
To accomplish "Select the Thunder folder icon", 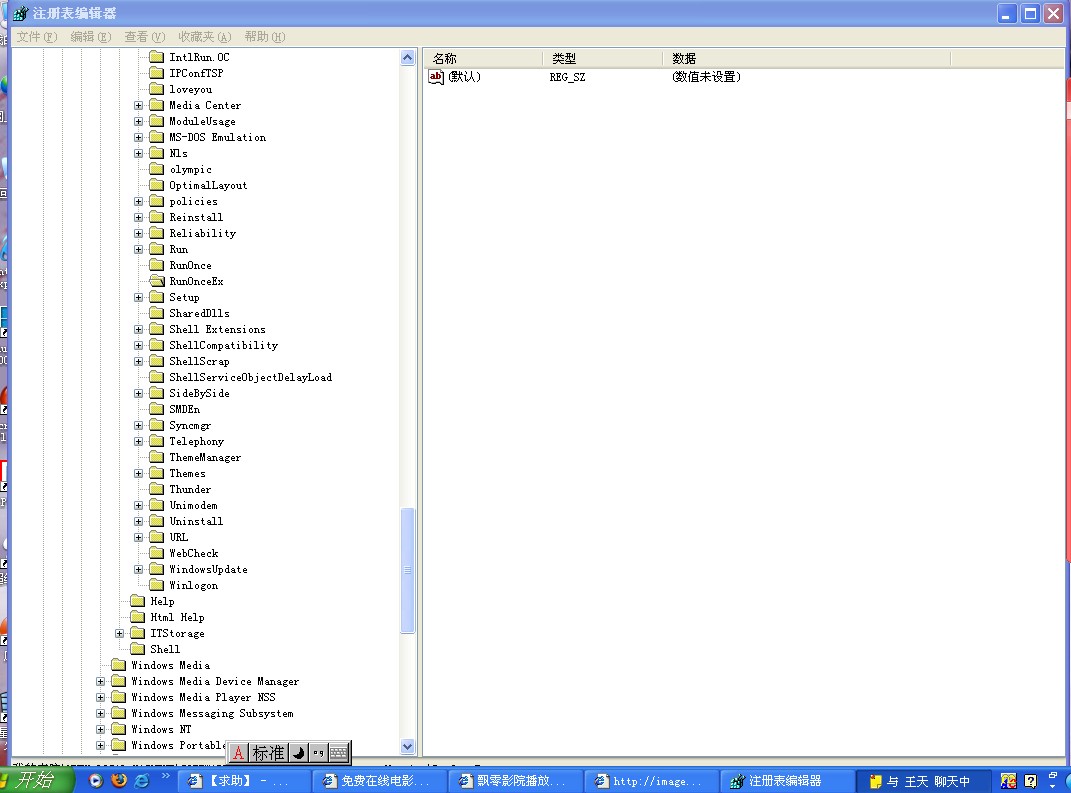I will coord(157,489).
